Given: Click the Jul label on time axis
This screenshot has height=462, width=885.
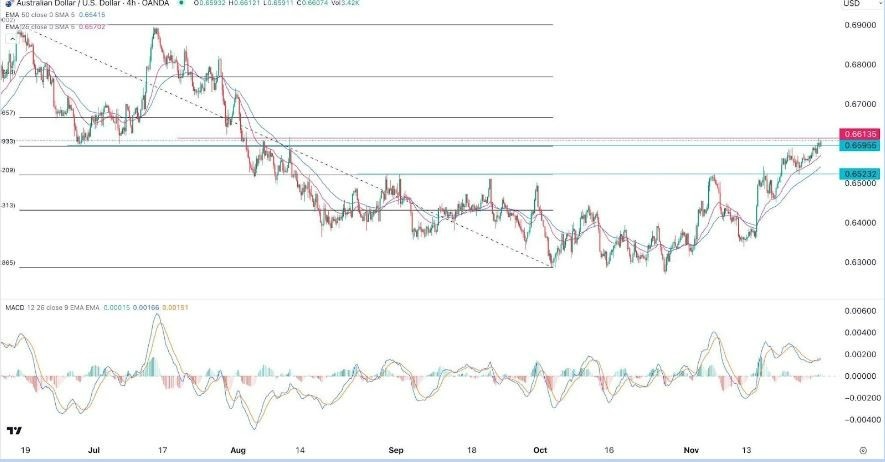Looking at the screenshot, I should pyautogui.click(x=94, y=450).
